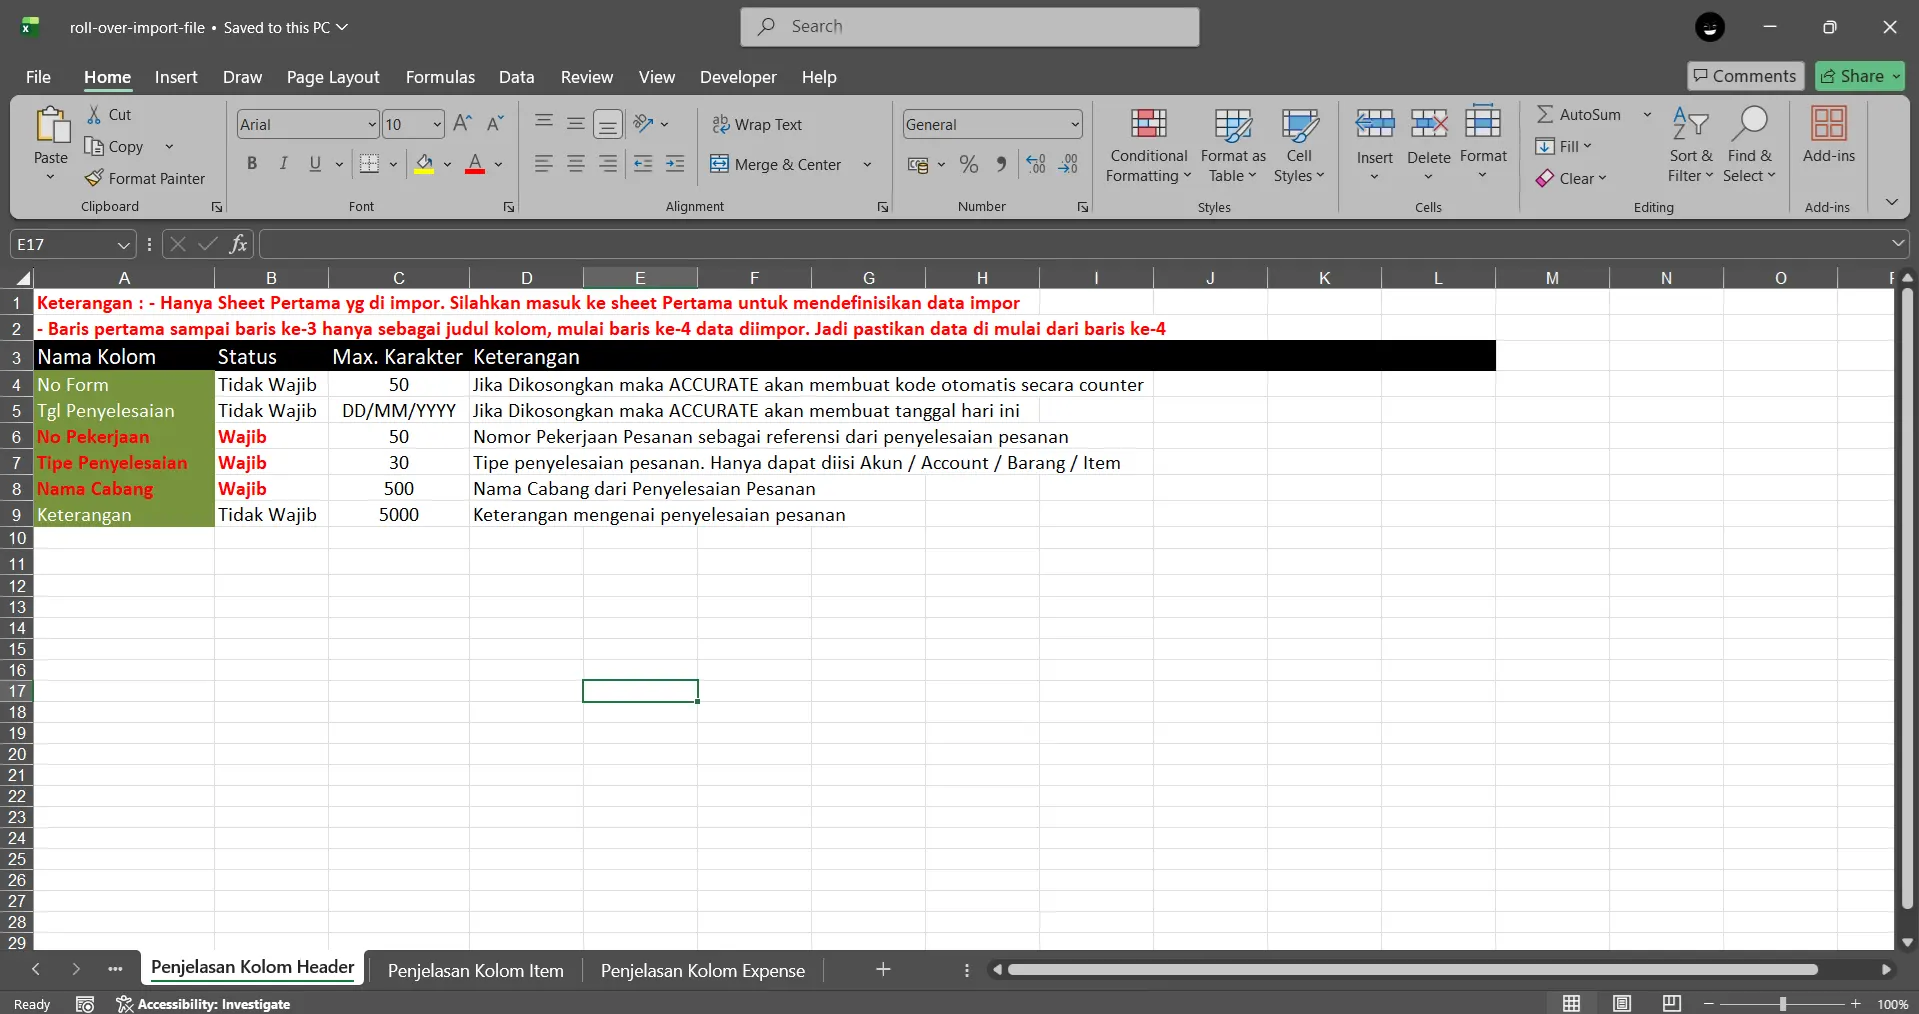The image size is (1919, 1014).
Task: Expand the Name Box dropdown arrow
Action: 123,245
